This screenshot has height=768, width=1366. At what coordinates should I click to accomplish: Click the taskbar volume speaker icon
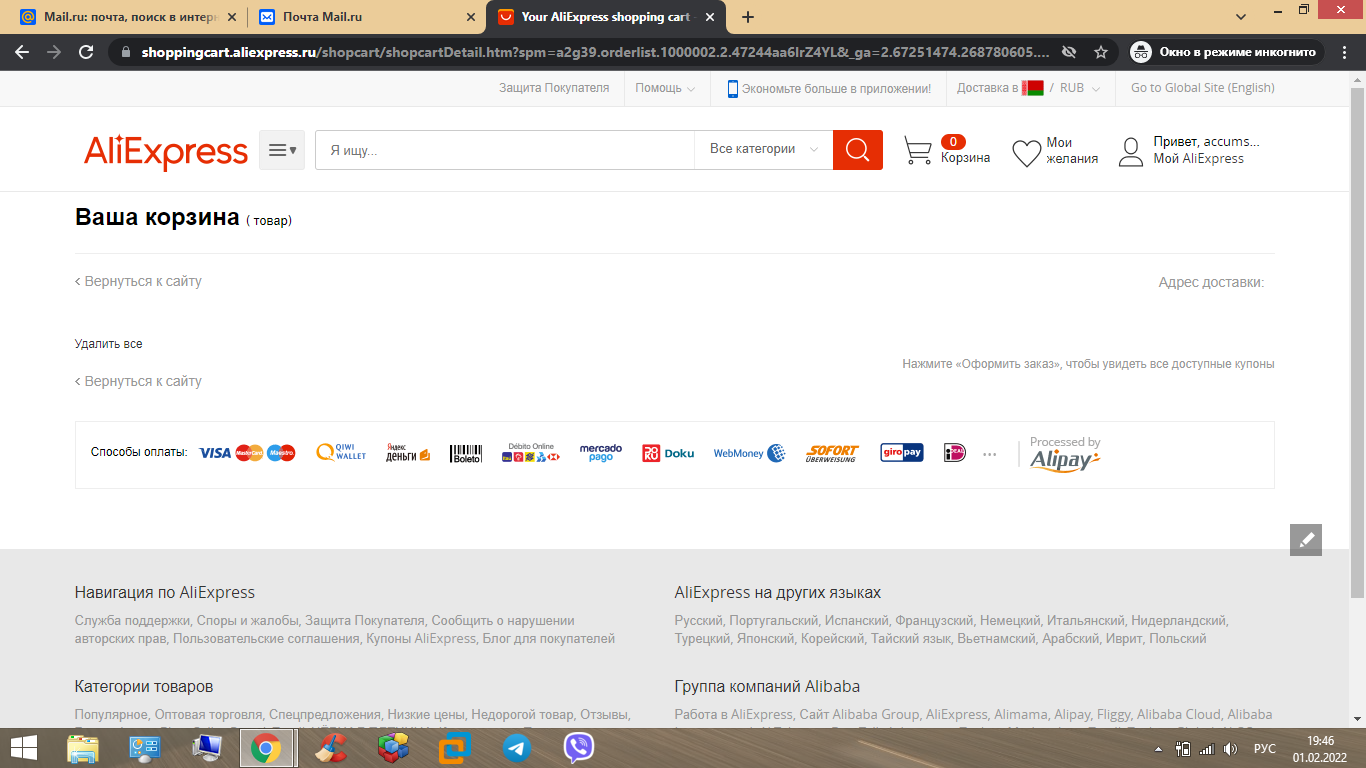coord(1230,749)
